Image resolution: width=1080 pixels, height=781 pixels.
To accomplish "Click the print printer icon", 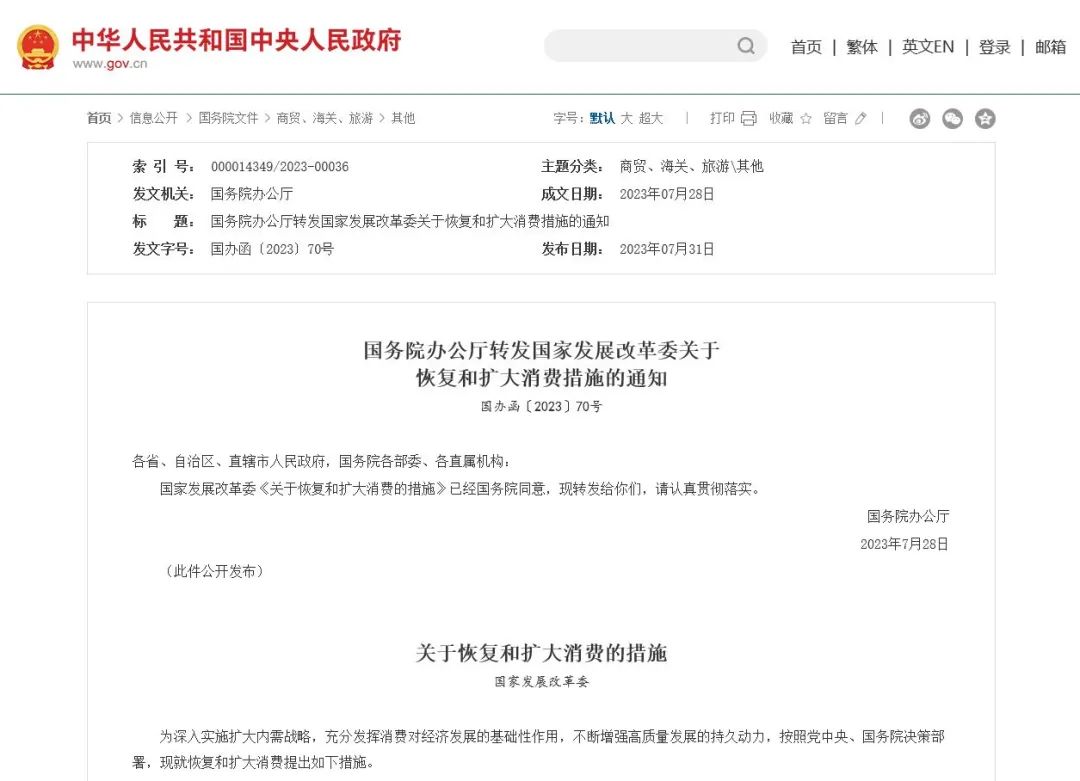I will tap(748, 118).
